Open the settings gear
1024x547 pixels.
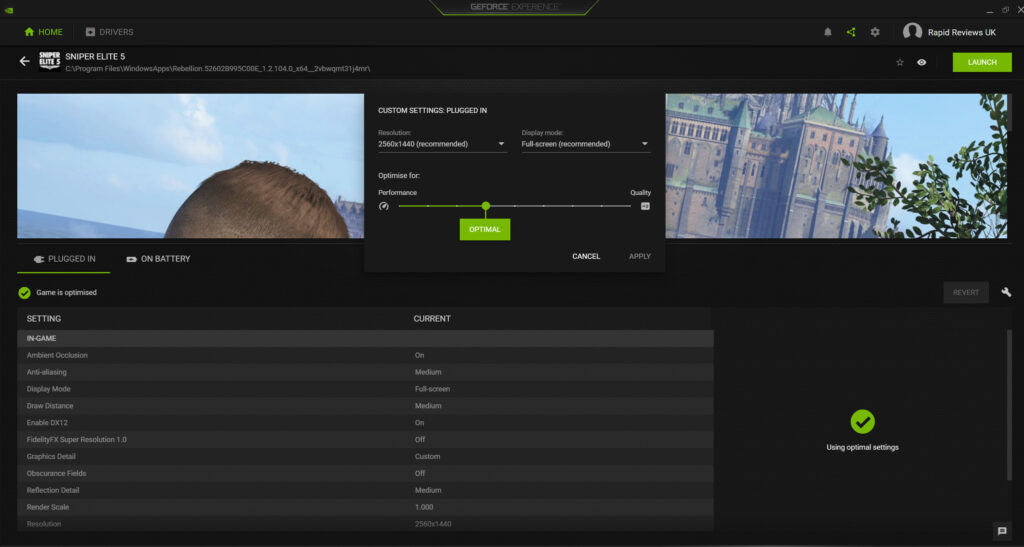(875, 32)
